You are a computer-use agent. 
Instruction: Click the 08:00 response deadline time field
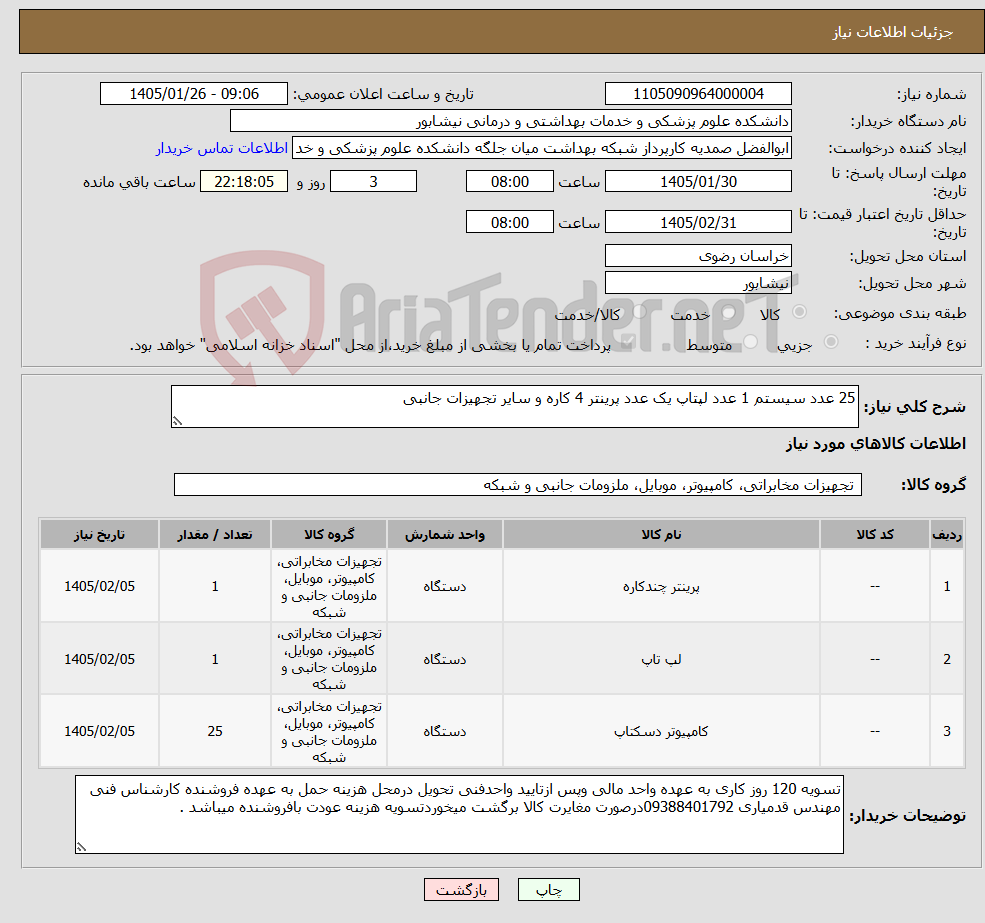pos(509,182)
